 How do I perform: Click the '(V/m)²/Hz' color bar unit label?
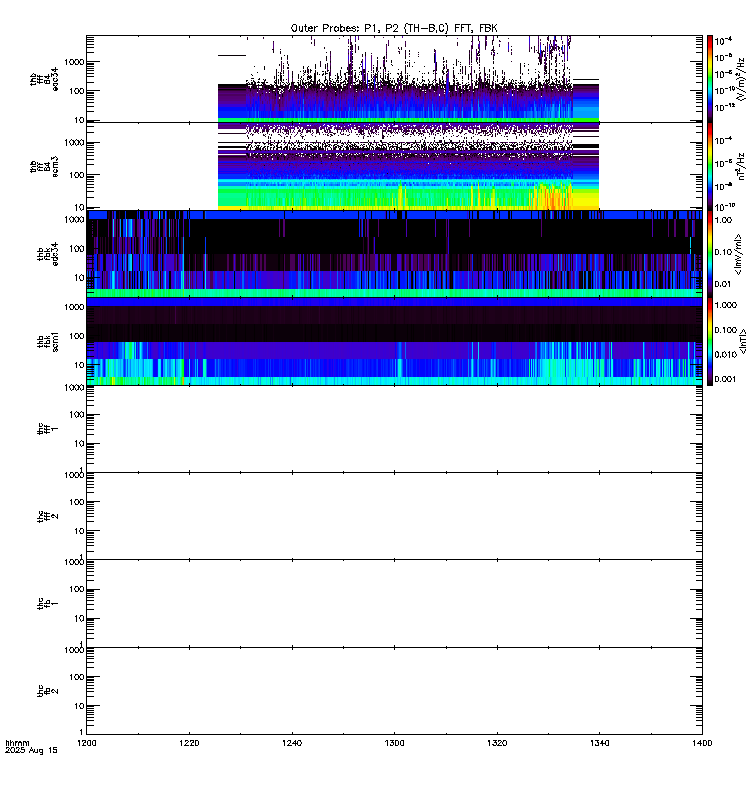(x=742, y=79)
